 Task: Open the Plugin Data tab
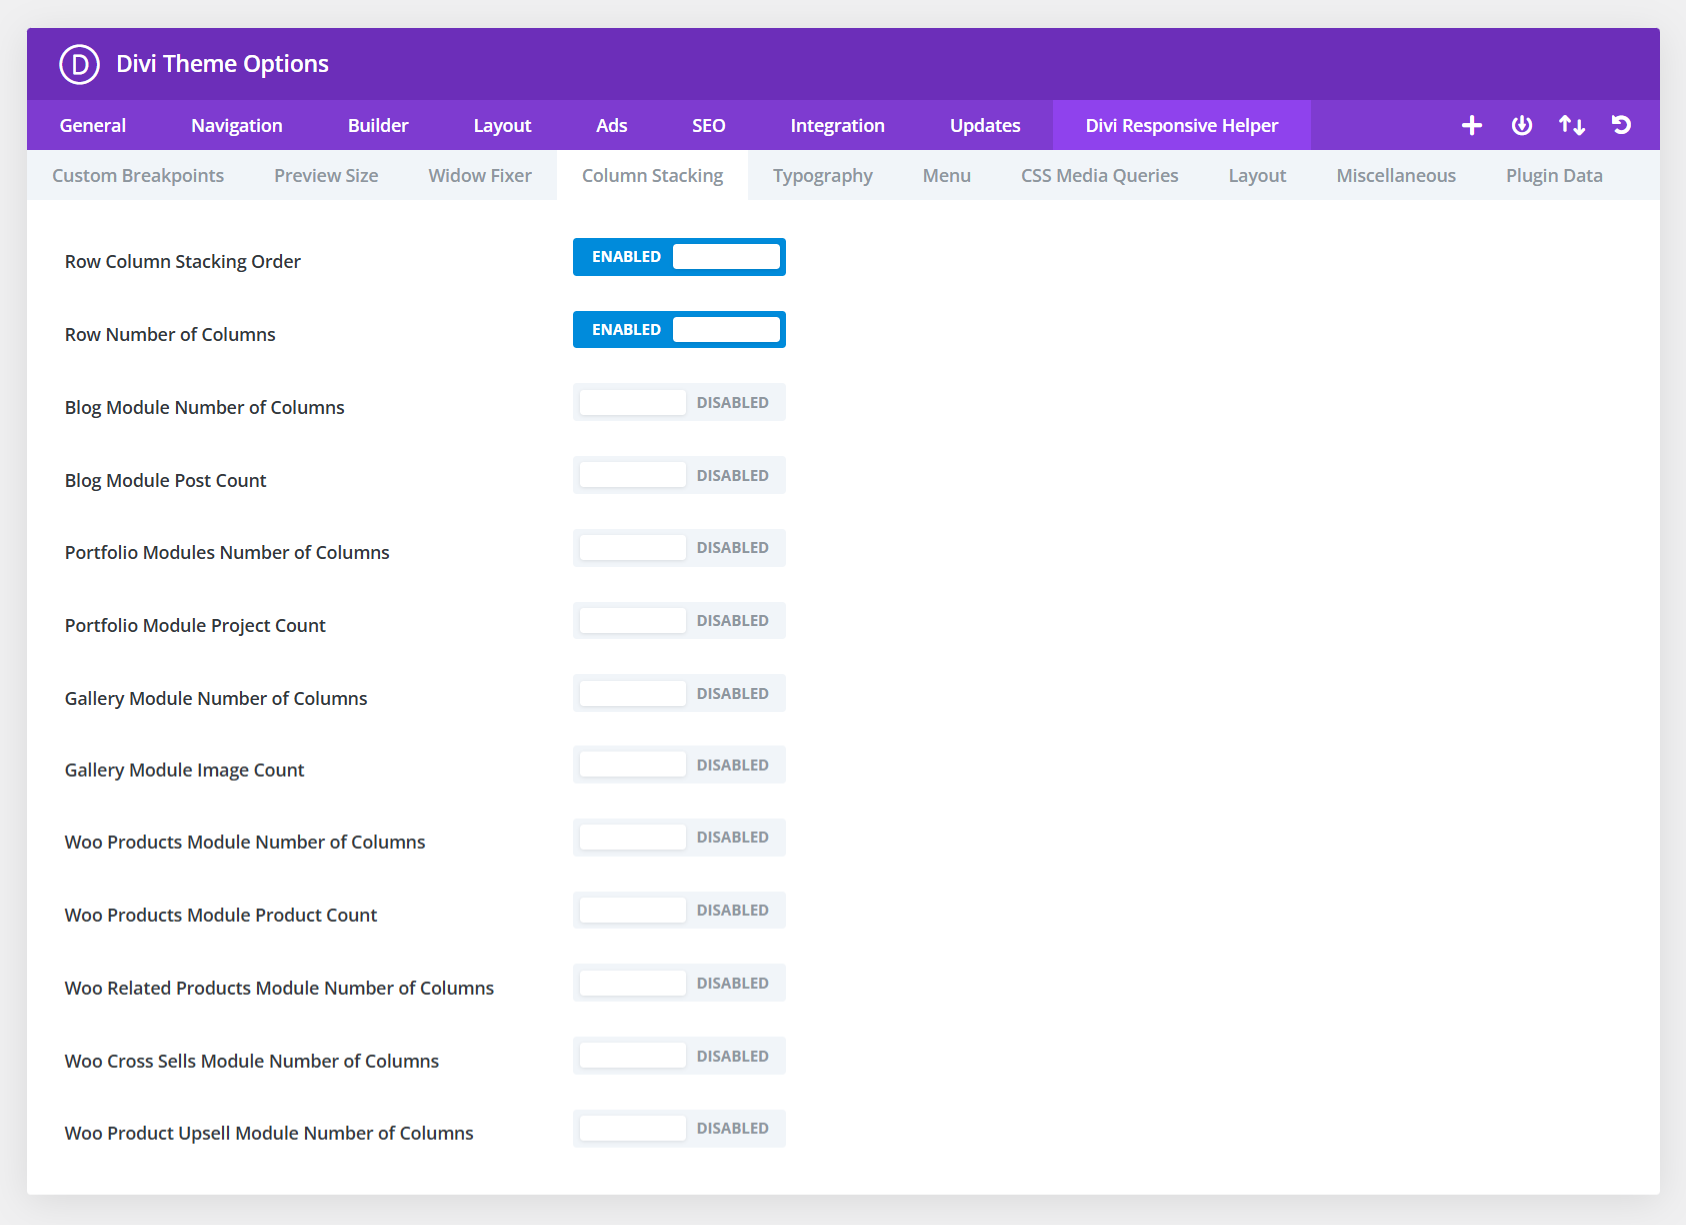pos(1553,175)
